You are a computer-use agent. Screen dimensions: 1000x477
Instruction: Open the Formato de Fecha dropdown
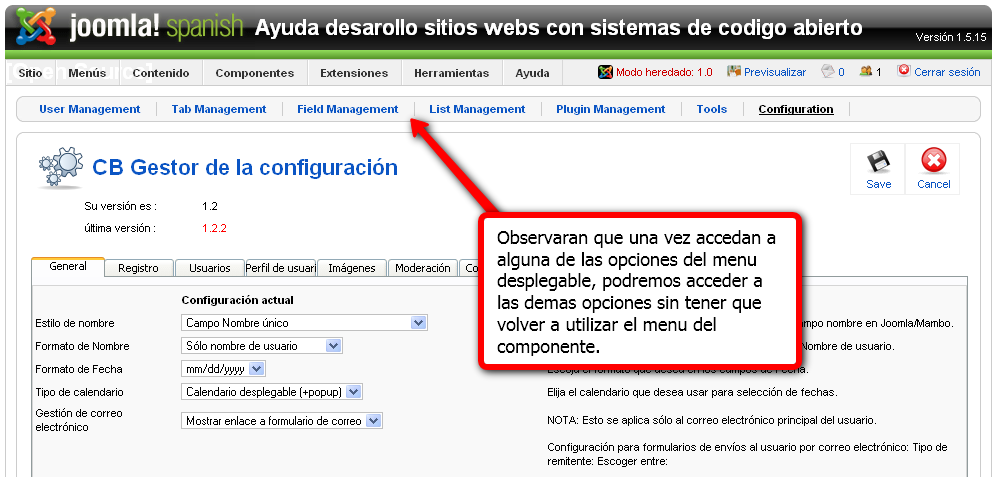tap(223, 369)
